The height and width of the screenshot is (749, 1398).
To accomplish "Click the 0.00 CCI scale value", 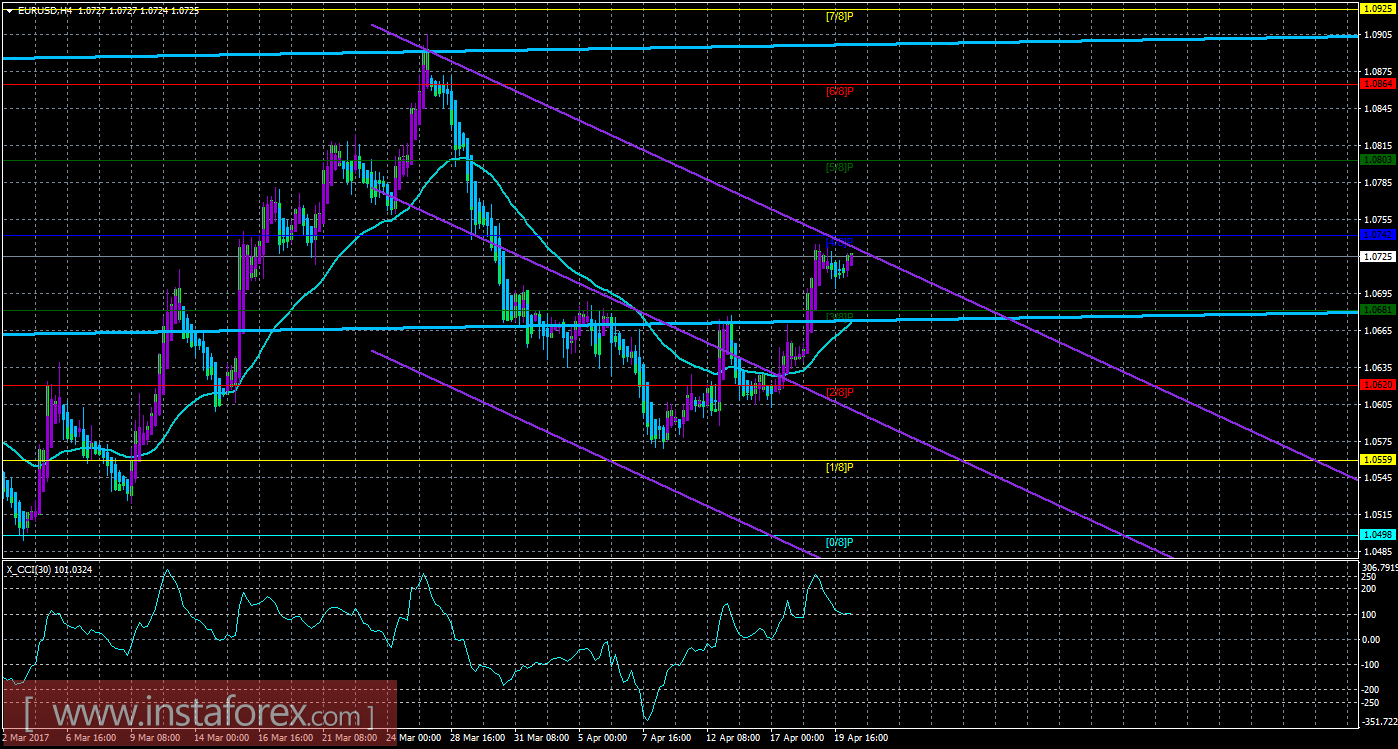I will tap(1372, 639).
